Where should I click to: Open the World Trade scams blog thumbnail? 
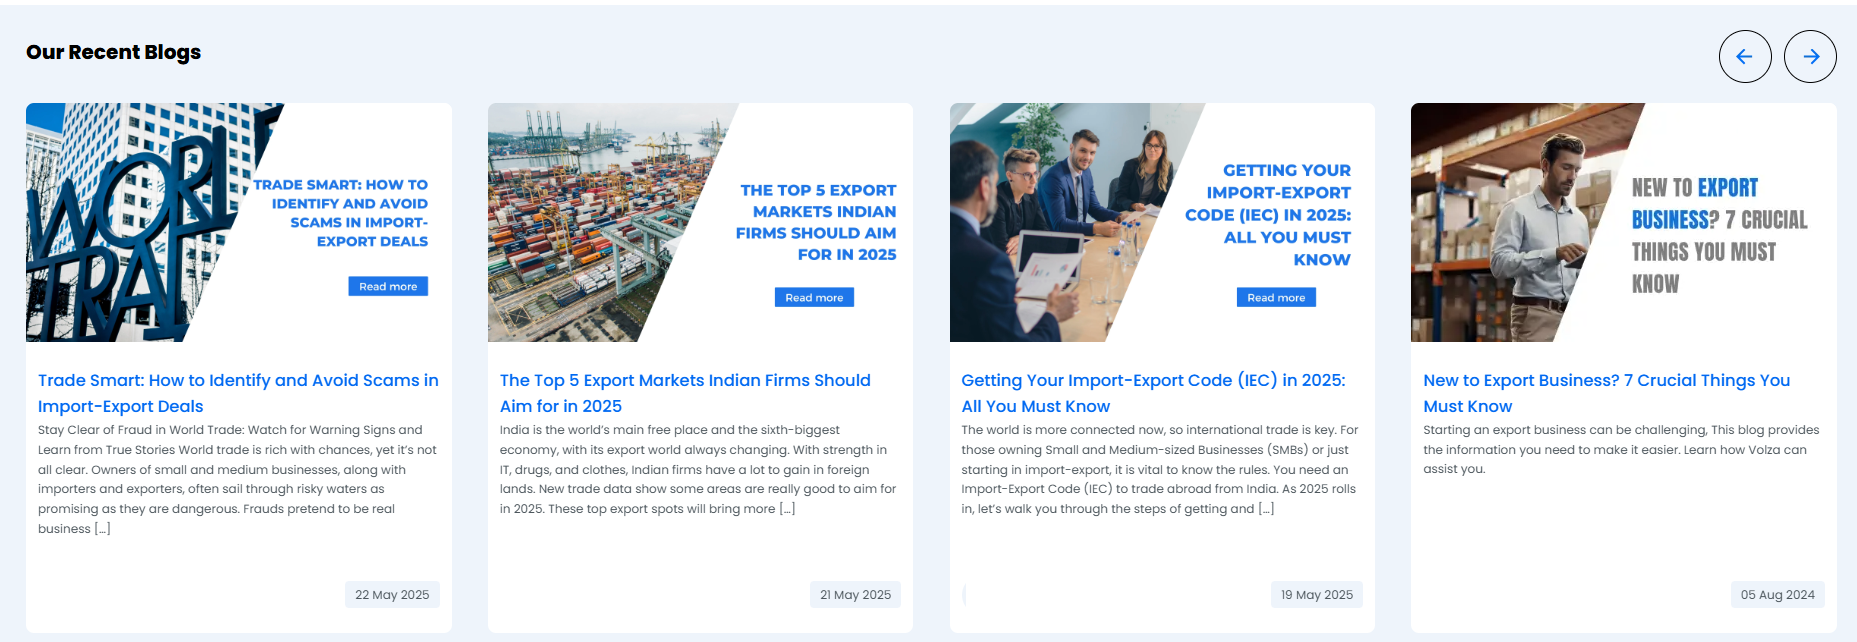click(x=239, y=222)
